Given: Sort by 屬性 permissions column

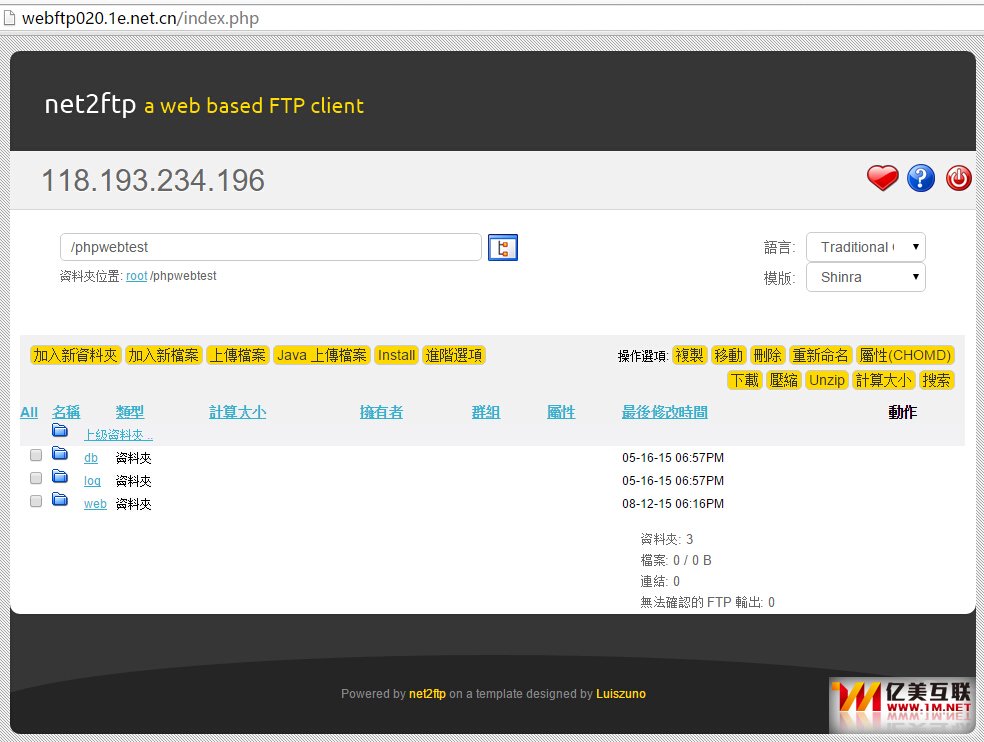Looking at the screenshot, I should (x=561, y=412).
